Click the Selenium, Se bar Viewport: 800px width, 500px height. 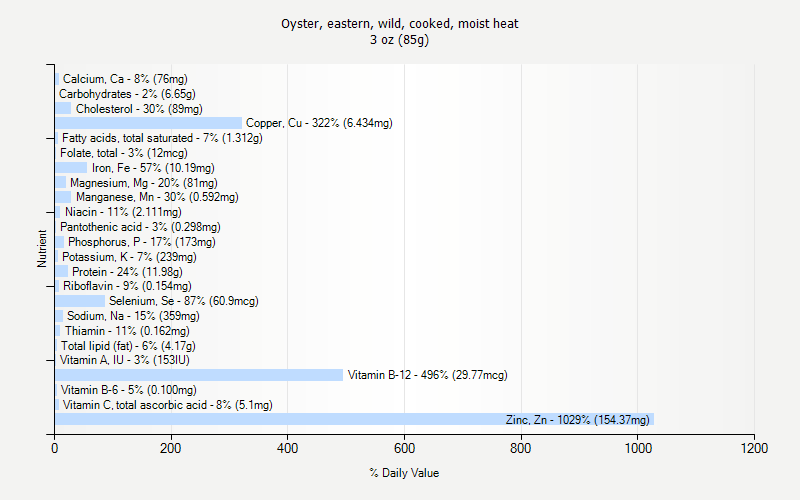point(79,301)
